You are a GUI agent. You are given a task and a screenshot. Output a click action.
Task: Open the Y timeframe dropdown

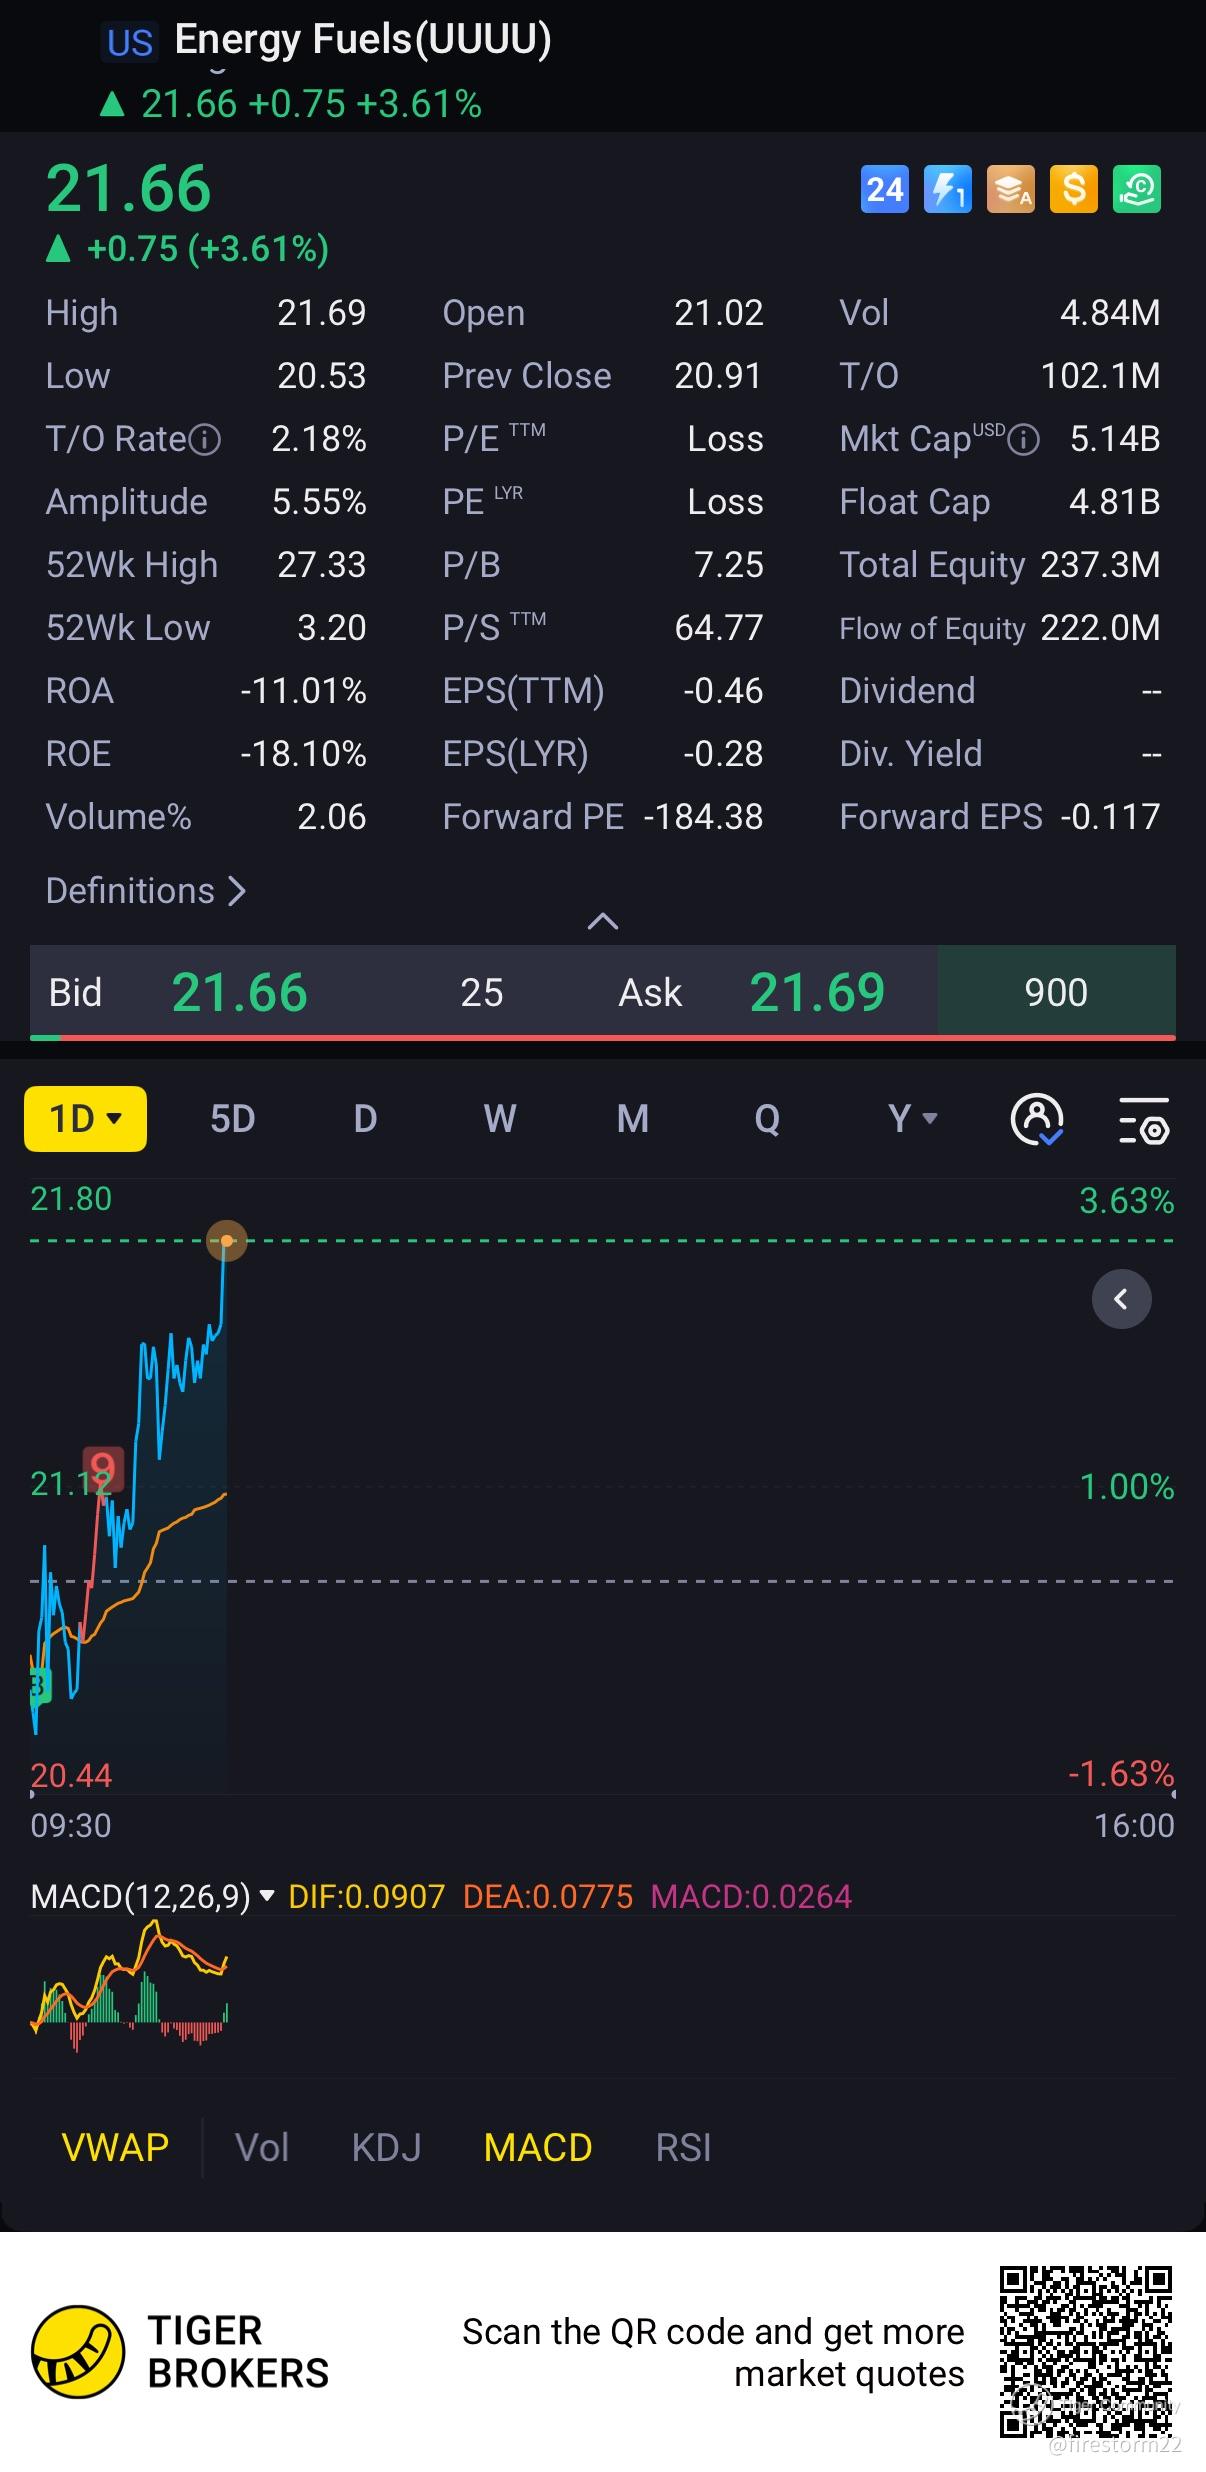point(912,1119)
